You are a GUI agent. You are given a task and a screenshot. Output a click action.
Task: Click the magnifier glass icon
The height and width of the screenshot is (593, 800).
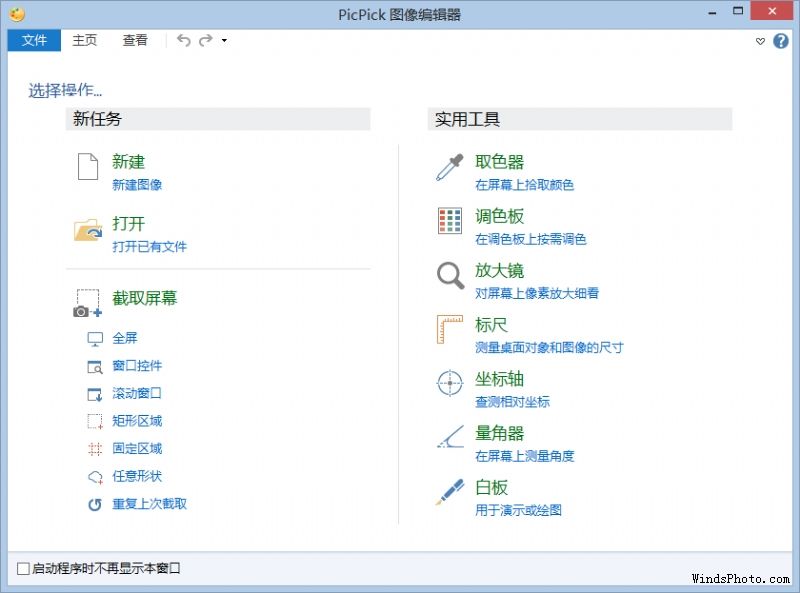coord(450,275)
